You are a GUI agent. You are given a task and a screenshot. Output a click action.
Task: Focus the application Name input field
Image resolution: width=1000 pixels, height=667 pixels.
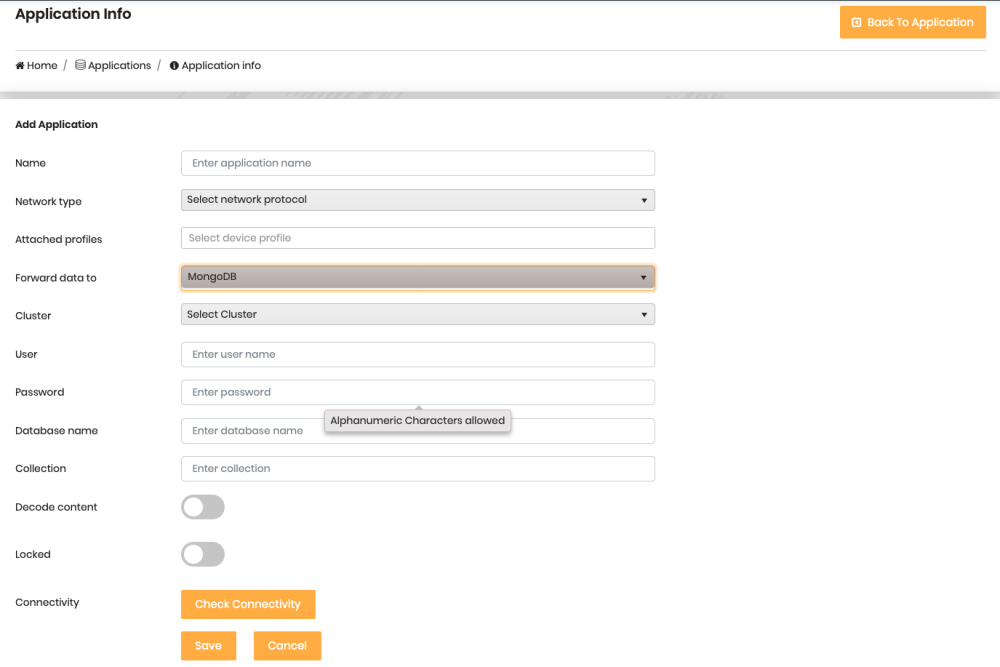[x=417, y=163]
